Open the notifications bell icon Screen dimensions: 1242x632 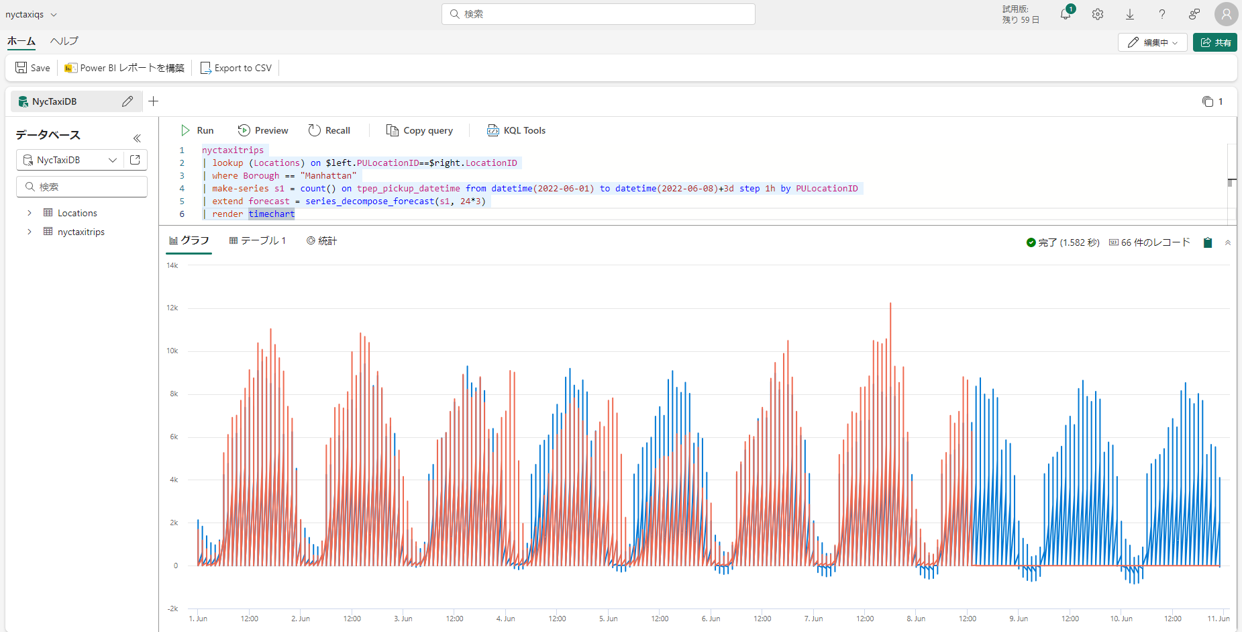pos(1065,14)
